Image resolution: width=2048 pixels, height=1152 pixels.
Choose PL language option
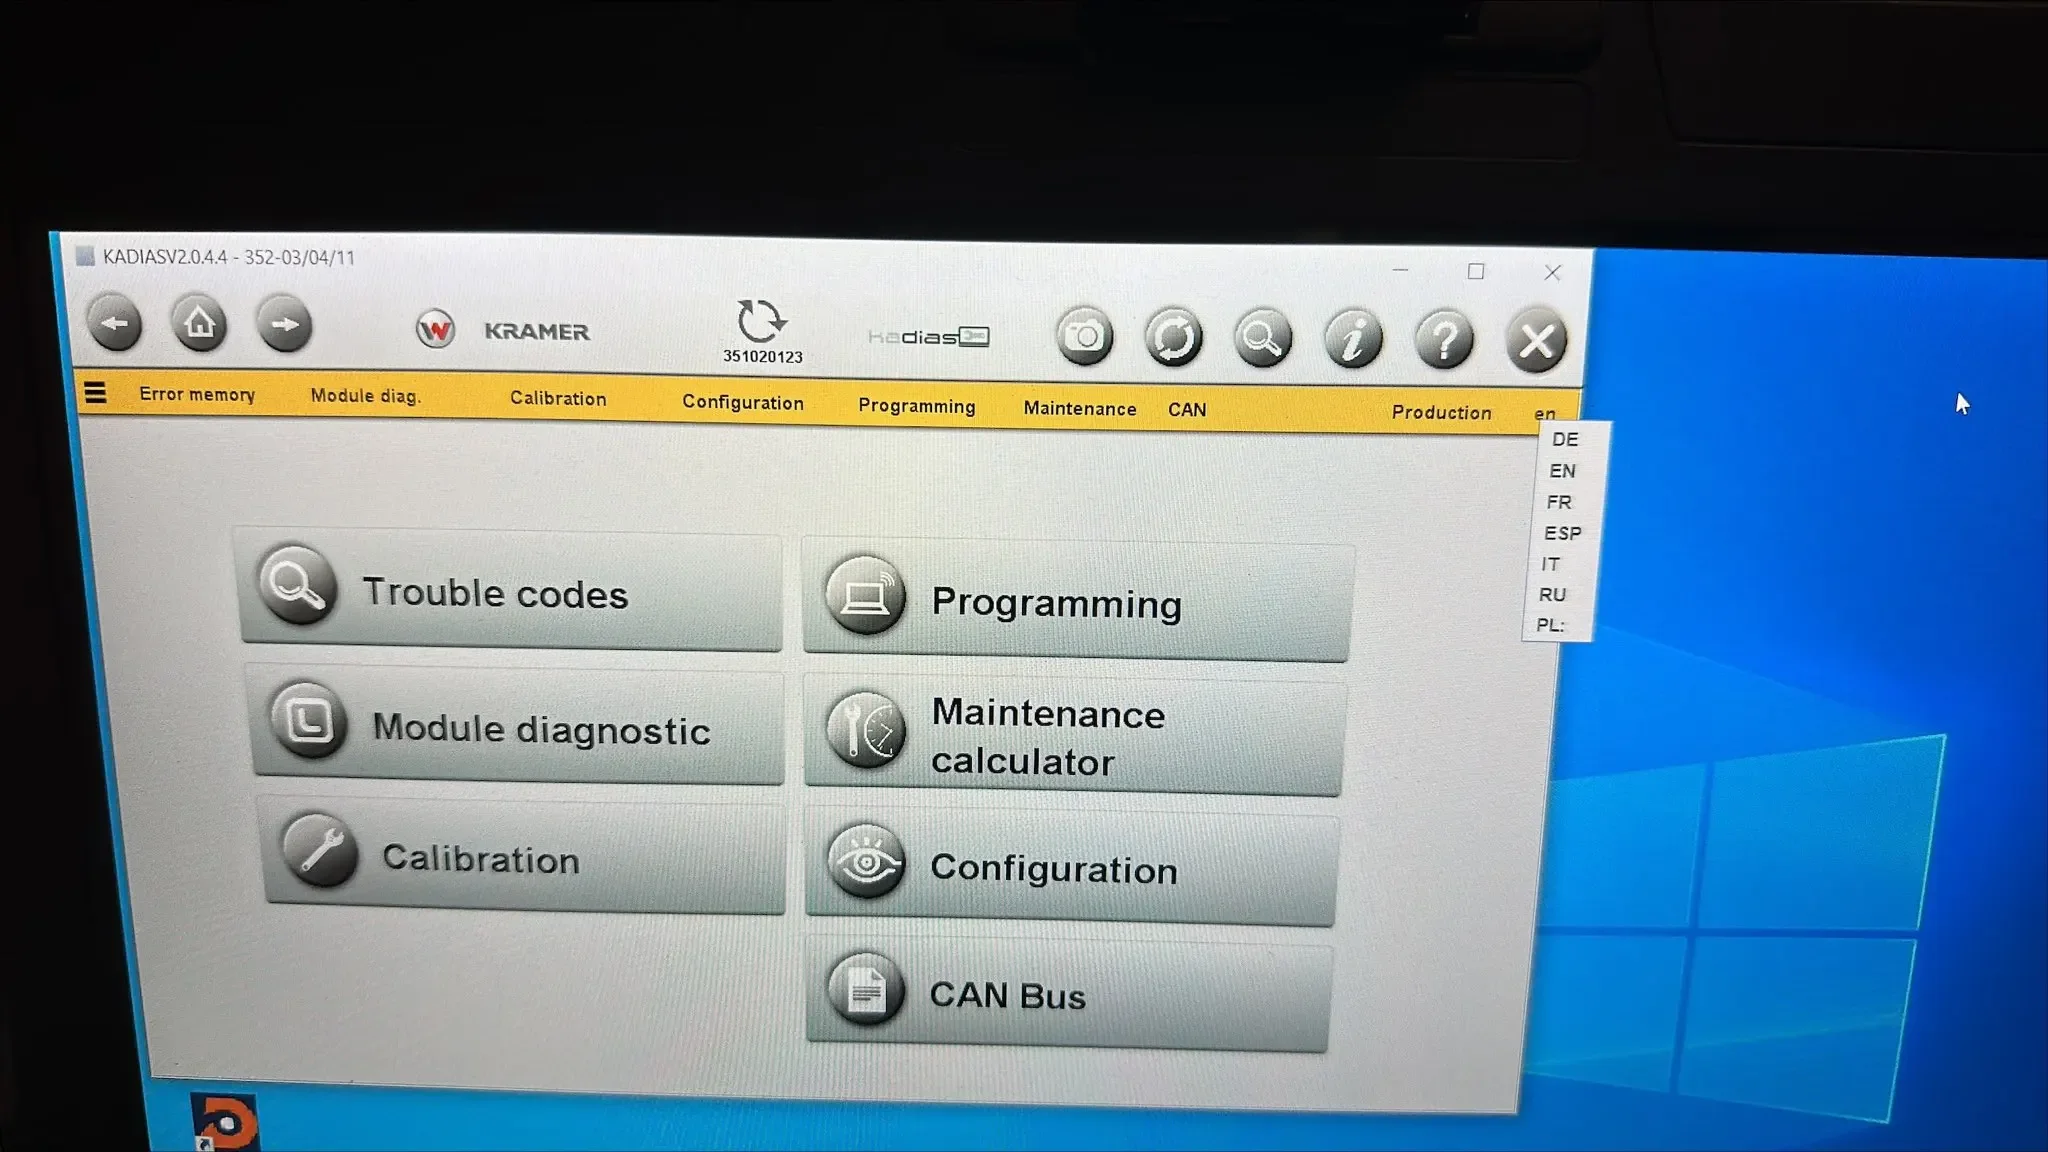[1550, 625]
